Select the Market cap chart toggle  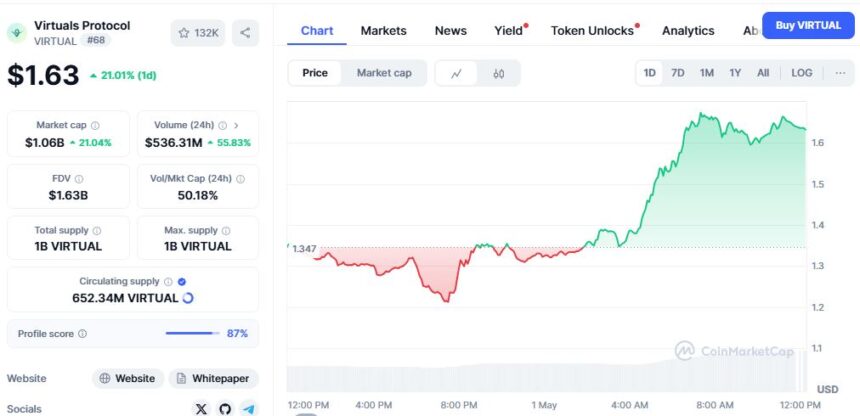pyautogui.click(x=384, y=73)
